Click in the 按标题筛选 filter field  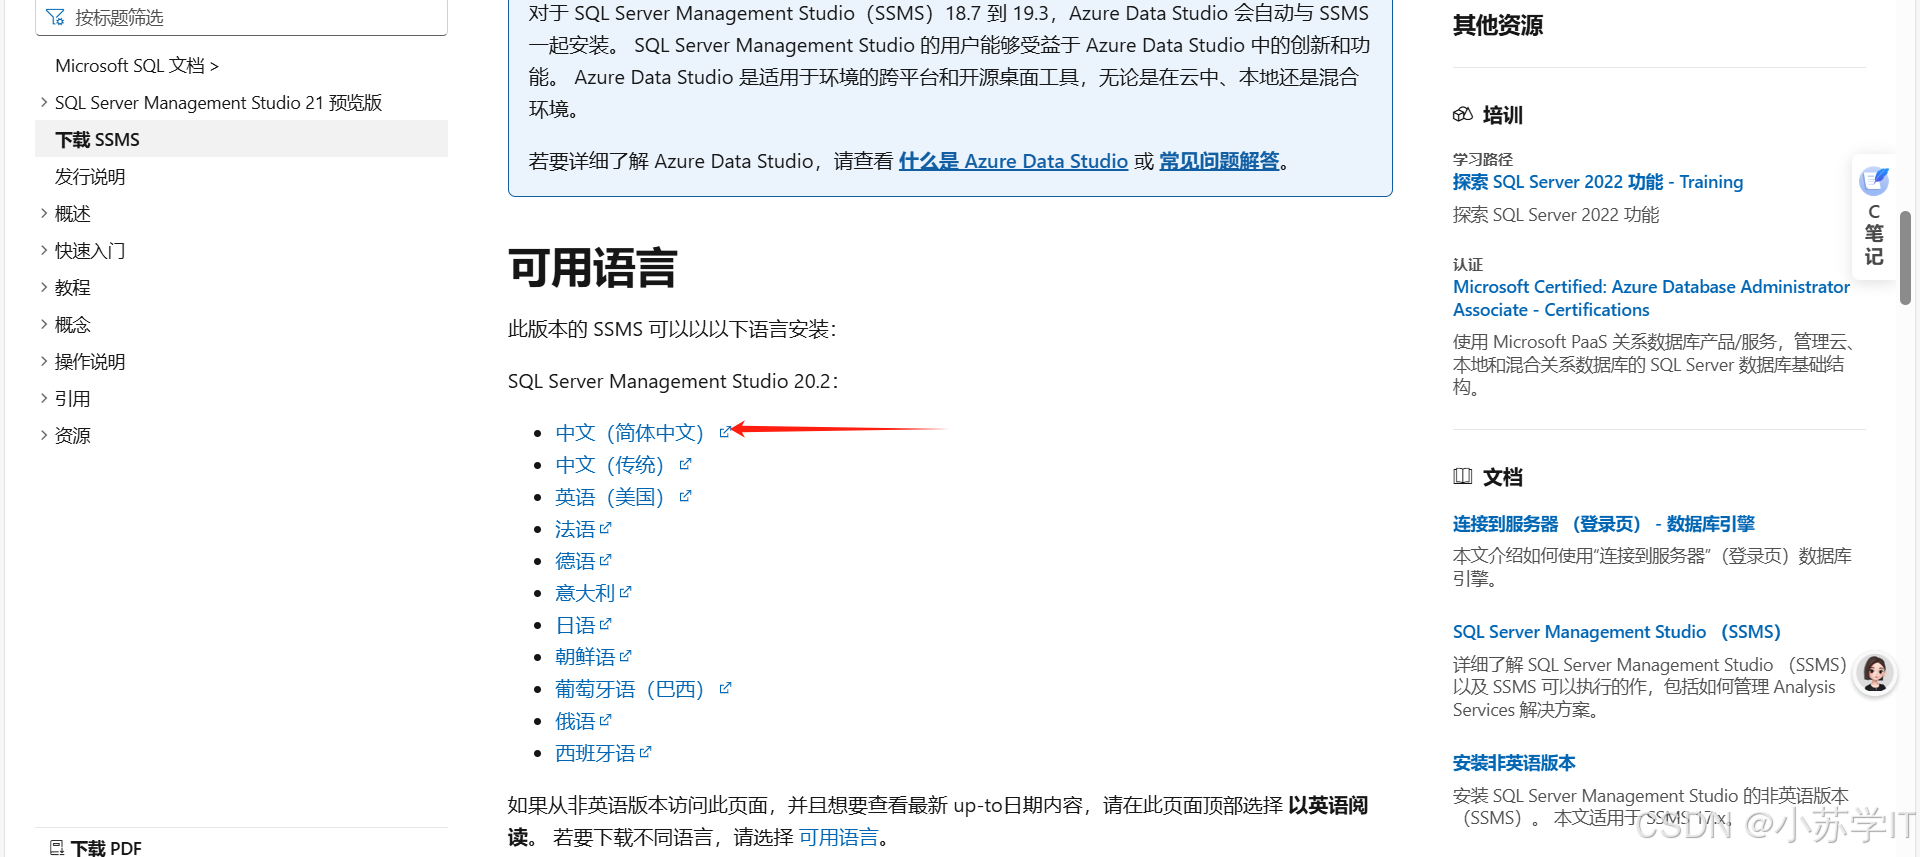coord(241,17)
